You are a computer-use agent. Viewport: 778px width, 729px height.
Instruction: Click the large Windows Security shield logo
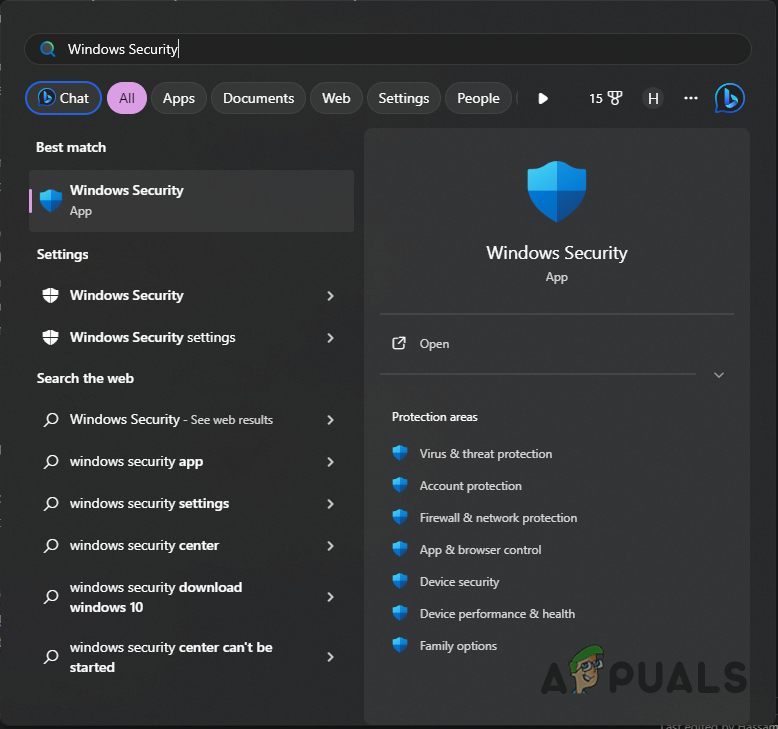[x=557, y=191]
